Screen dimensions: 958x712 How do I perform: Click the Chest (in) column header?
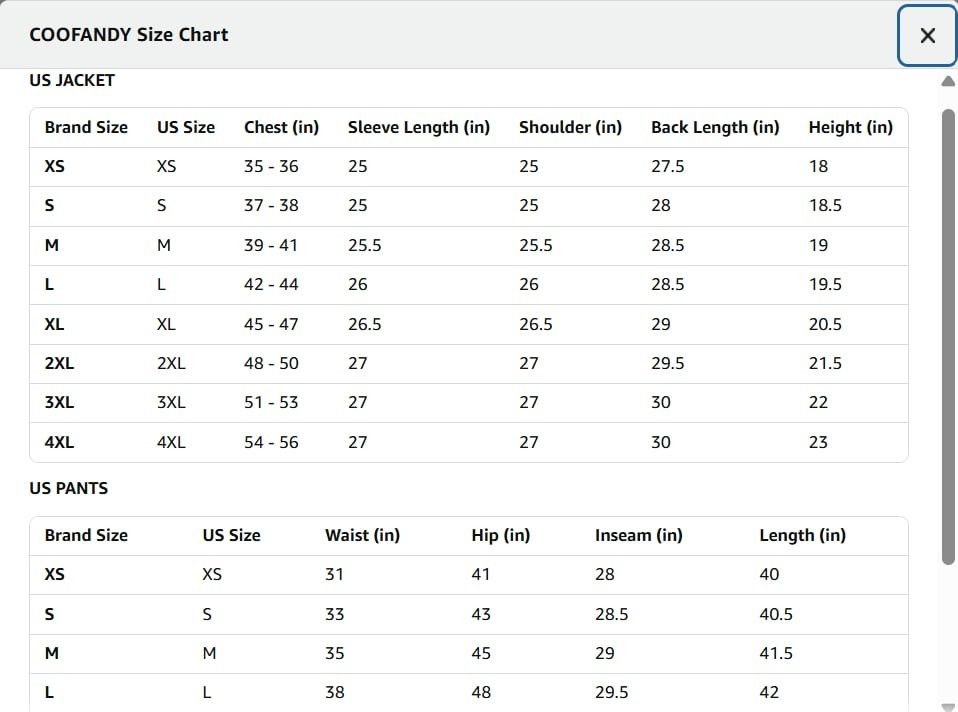(x=281, y=127)
